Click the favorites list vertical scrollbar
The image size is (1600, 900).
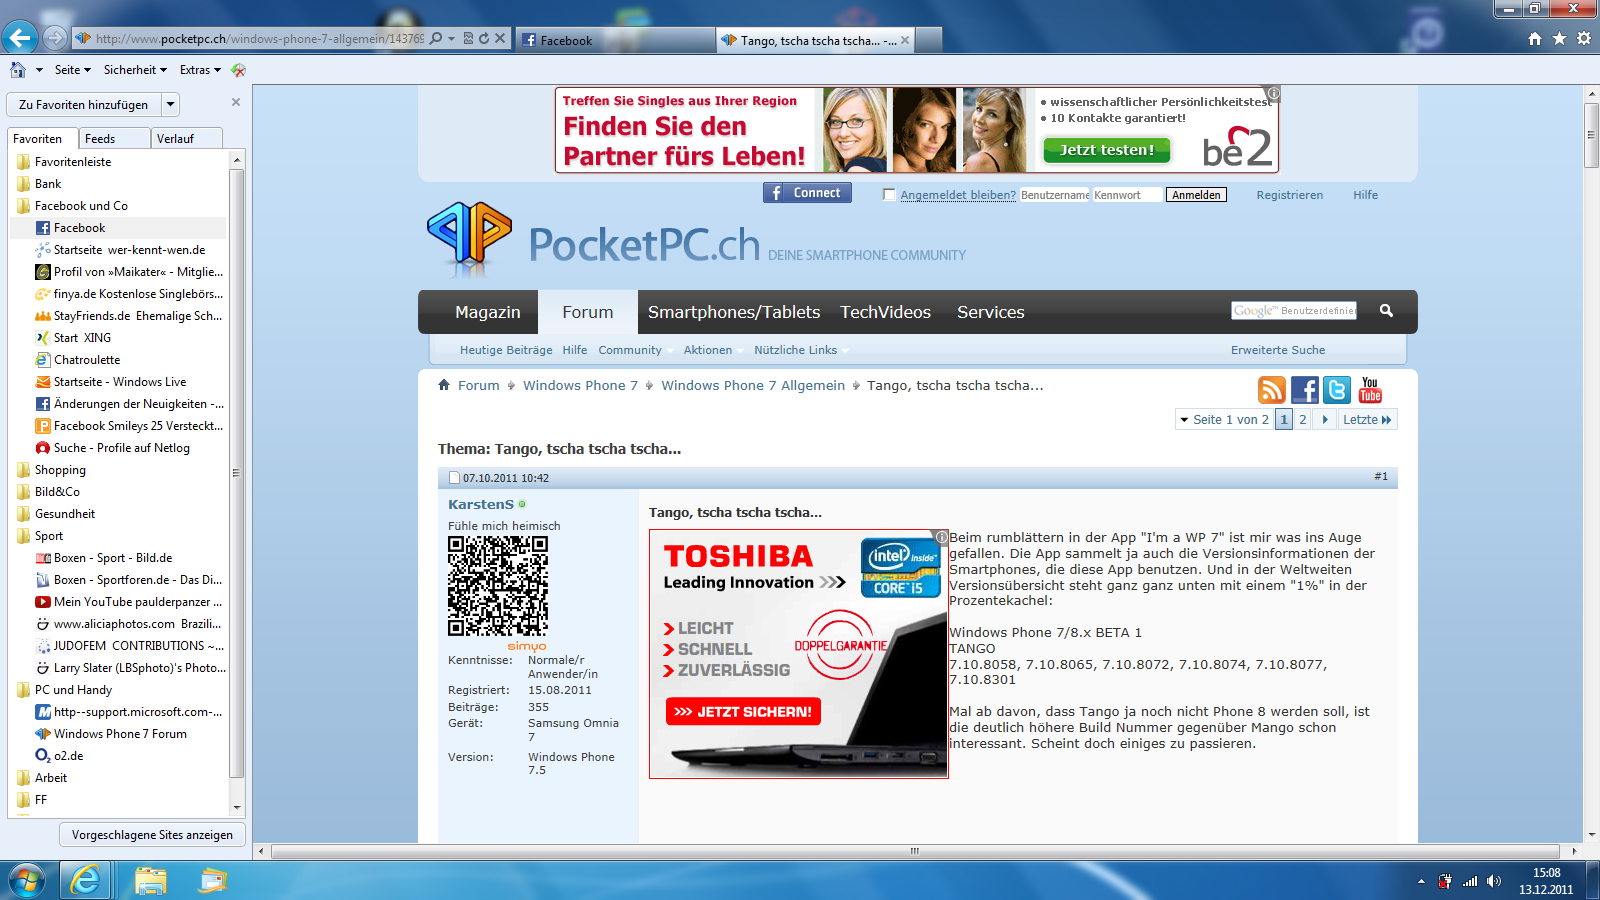coord(237,472)
